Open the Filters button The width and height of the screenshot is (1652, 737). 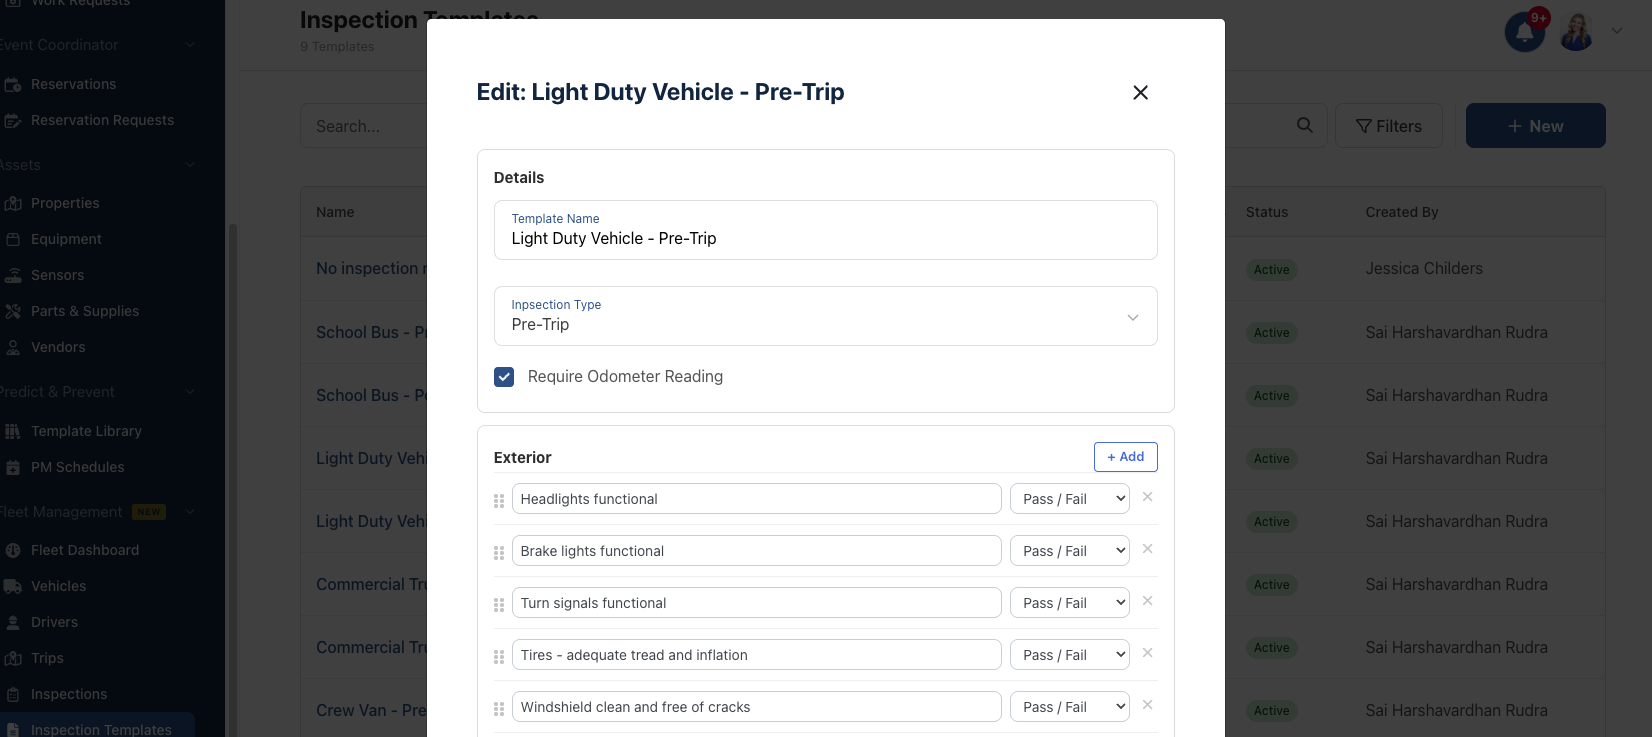tap(1389, 126)
